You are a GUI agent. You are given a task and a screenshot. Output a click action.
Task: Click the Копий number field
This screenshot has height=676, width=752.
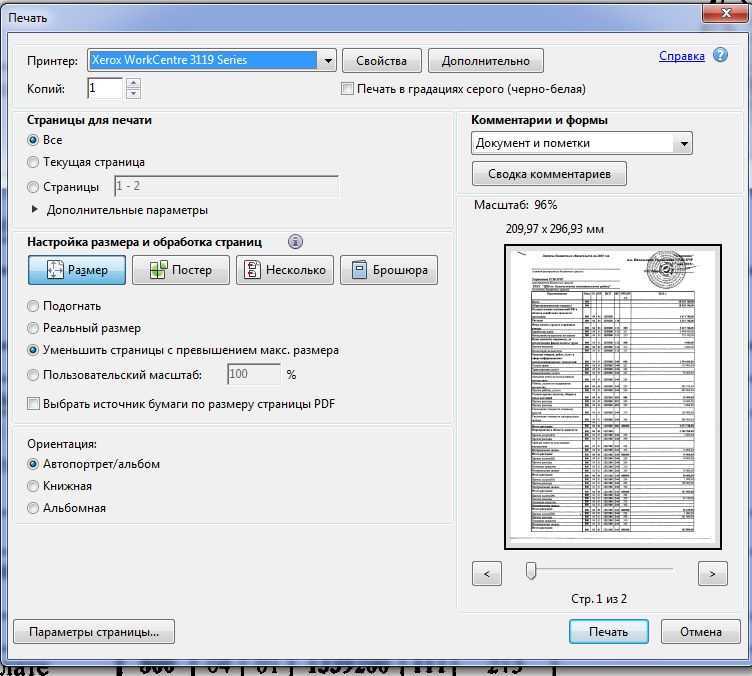click(106, 89)
